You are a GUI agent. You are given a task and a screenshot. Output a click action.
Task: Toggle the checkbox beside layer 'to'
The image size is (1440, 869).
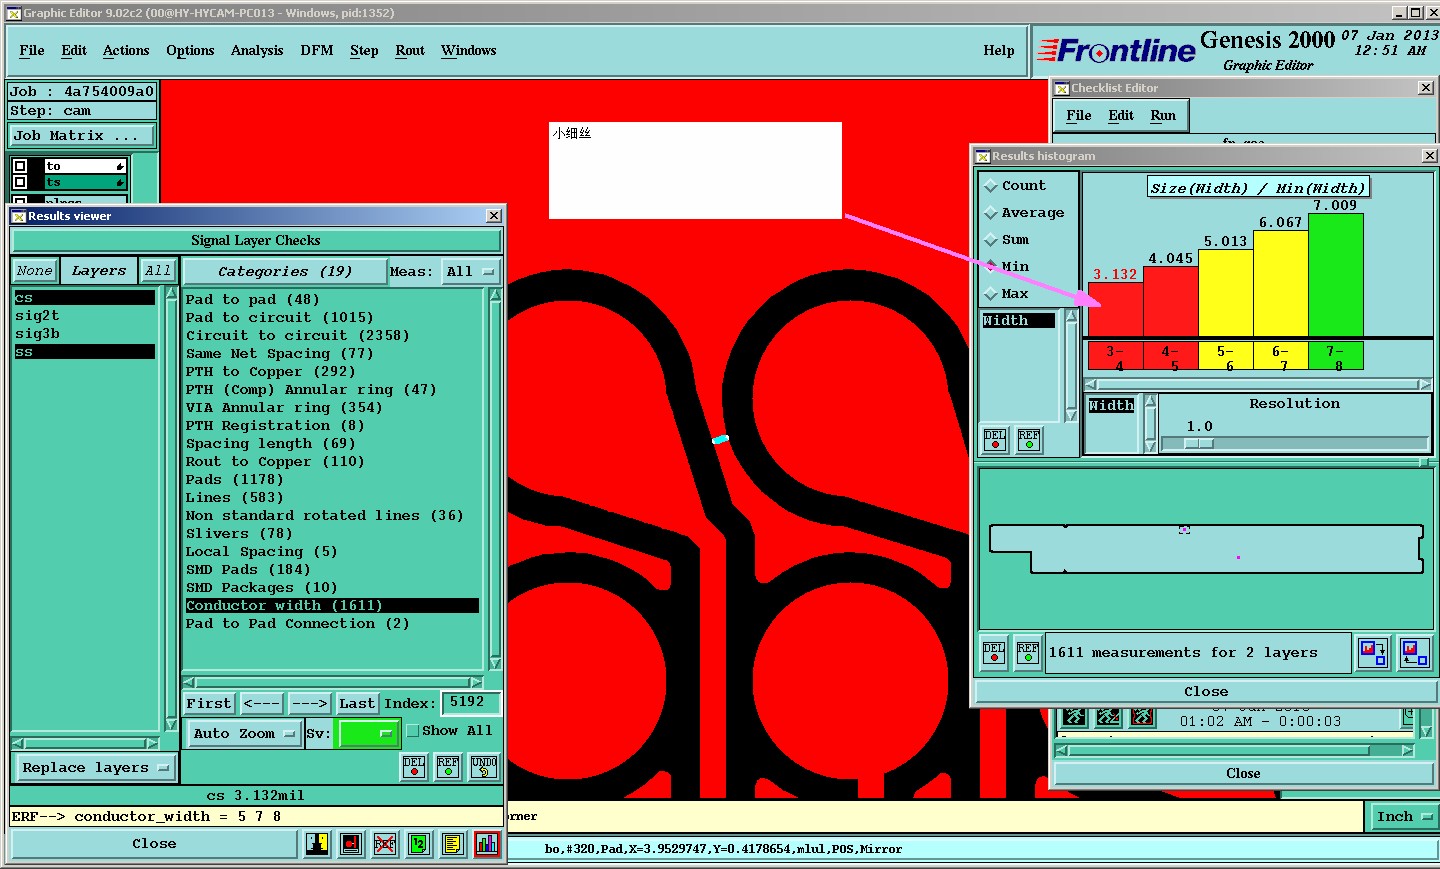coord(20,166)
